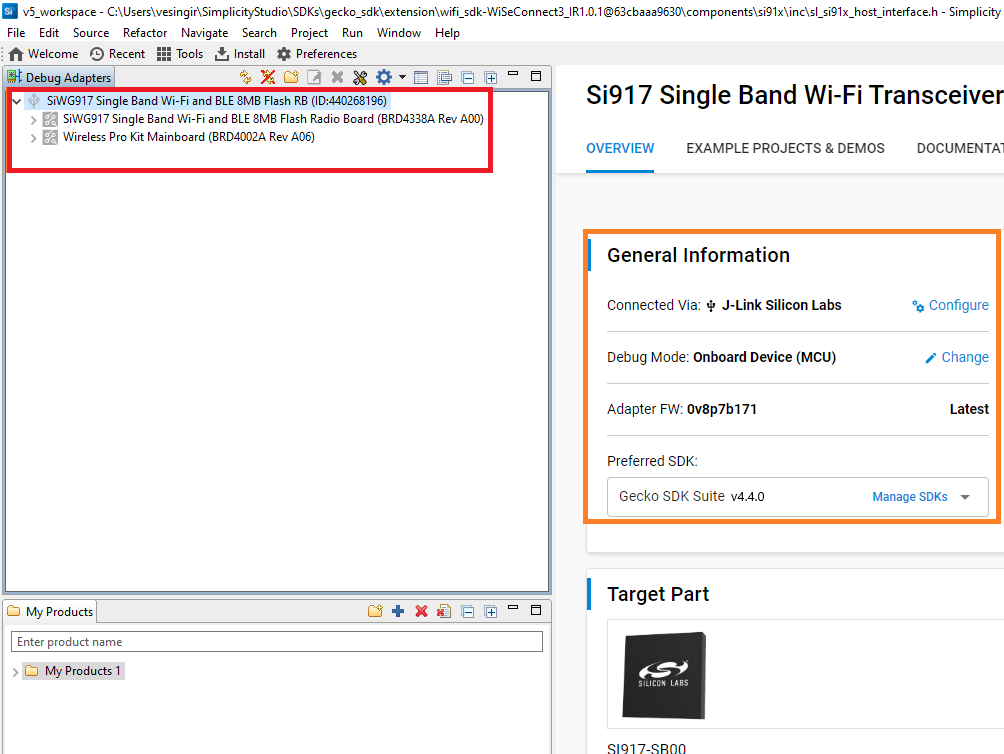Expand all items in My Products panel
This screenshot has height=754, width=1004.
point(490,611)
